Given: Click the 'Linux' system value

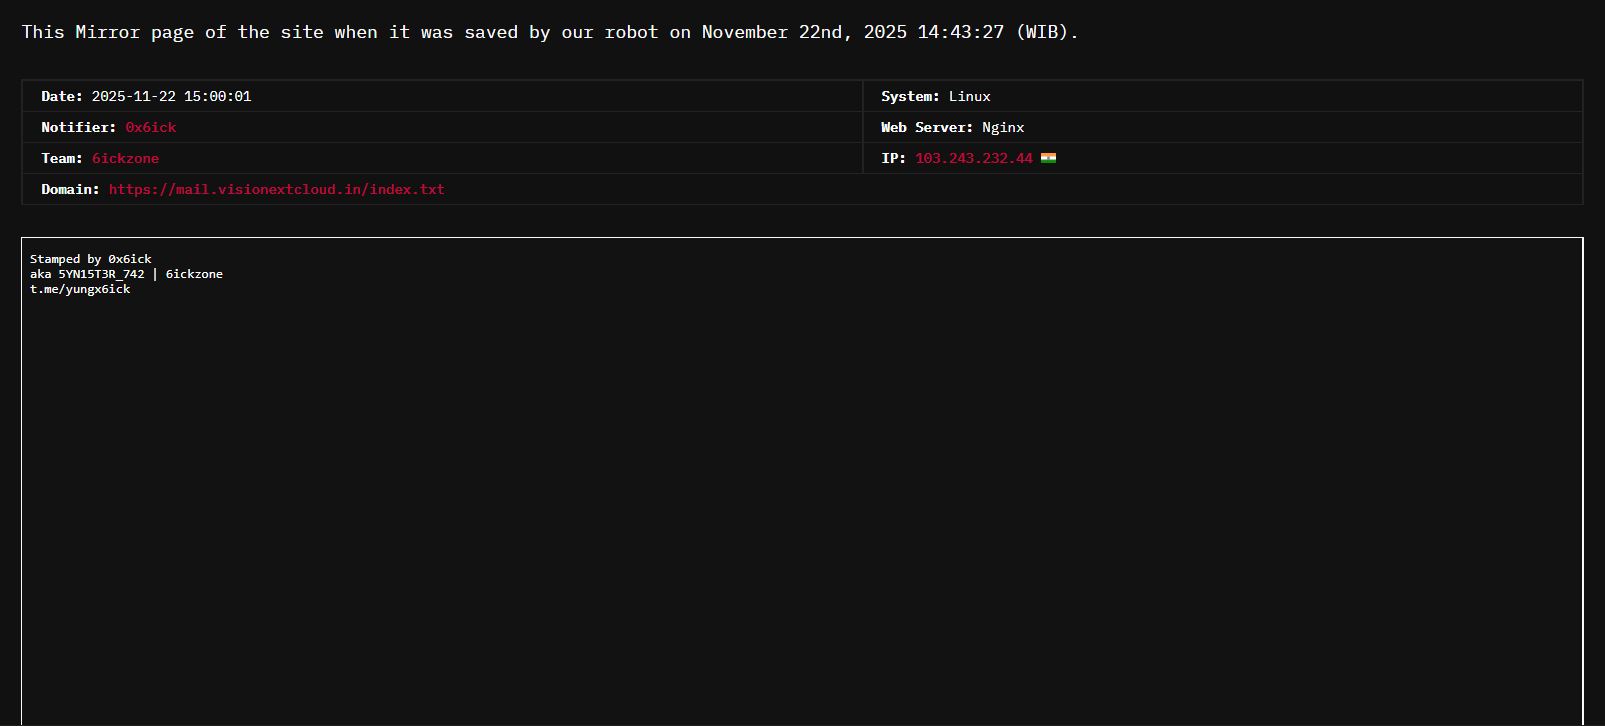Looking at the screenshot, I should [969, 96].
